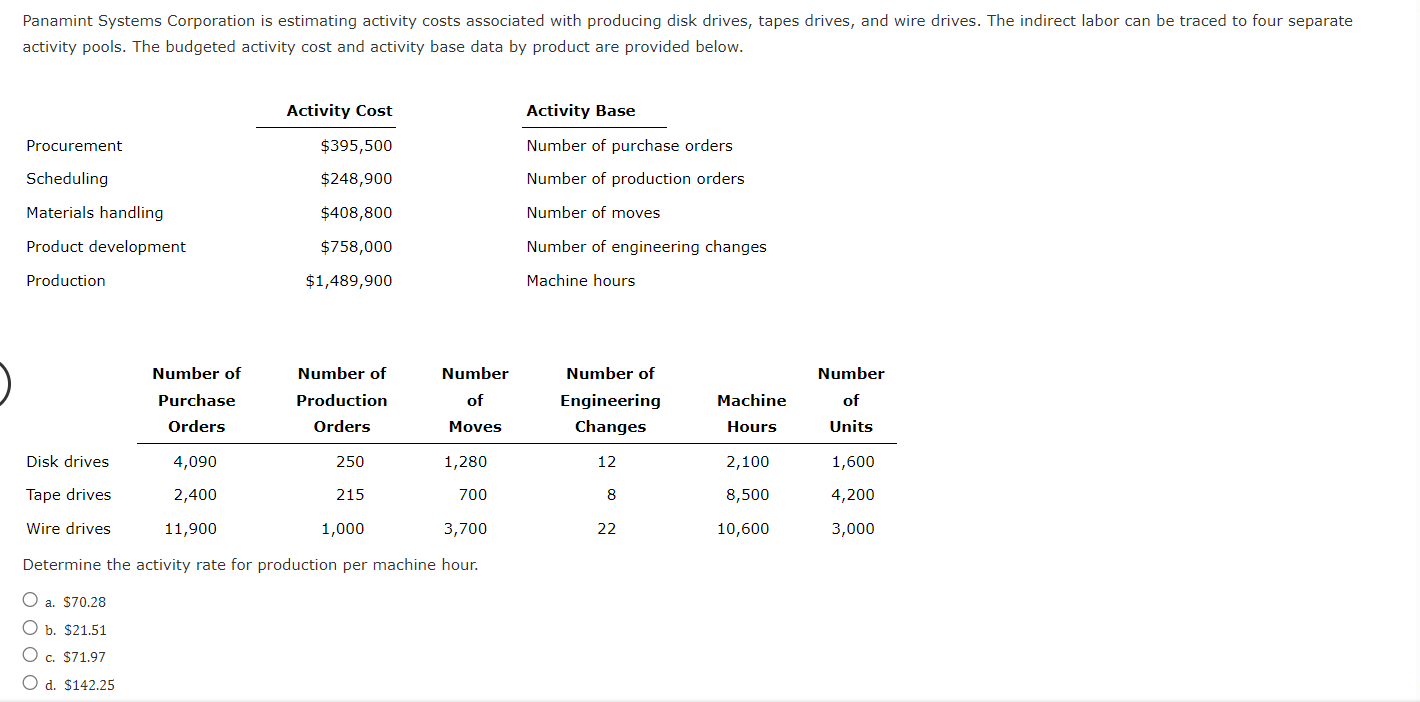Screen dimensions: 1420x702
Task: Click the Number of Purchase Orders header
Action: point(196,400)
